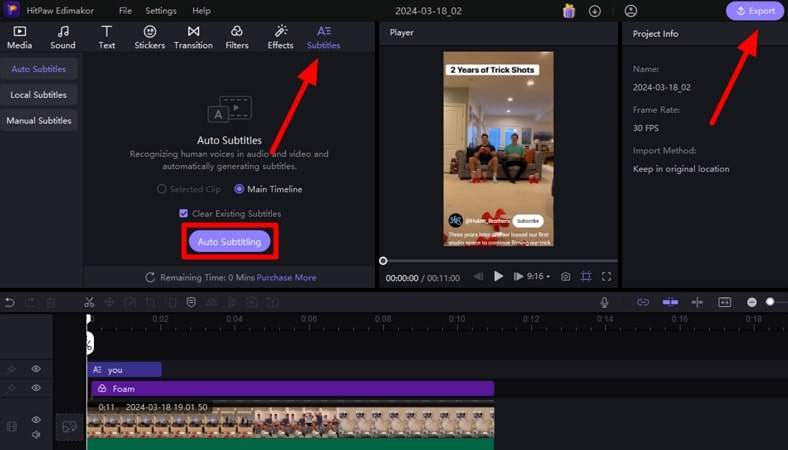Click the Auto Subtitling button
The width and height of the screenshot is (788, 450).
coord(229,242)
